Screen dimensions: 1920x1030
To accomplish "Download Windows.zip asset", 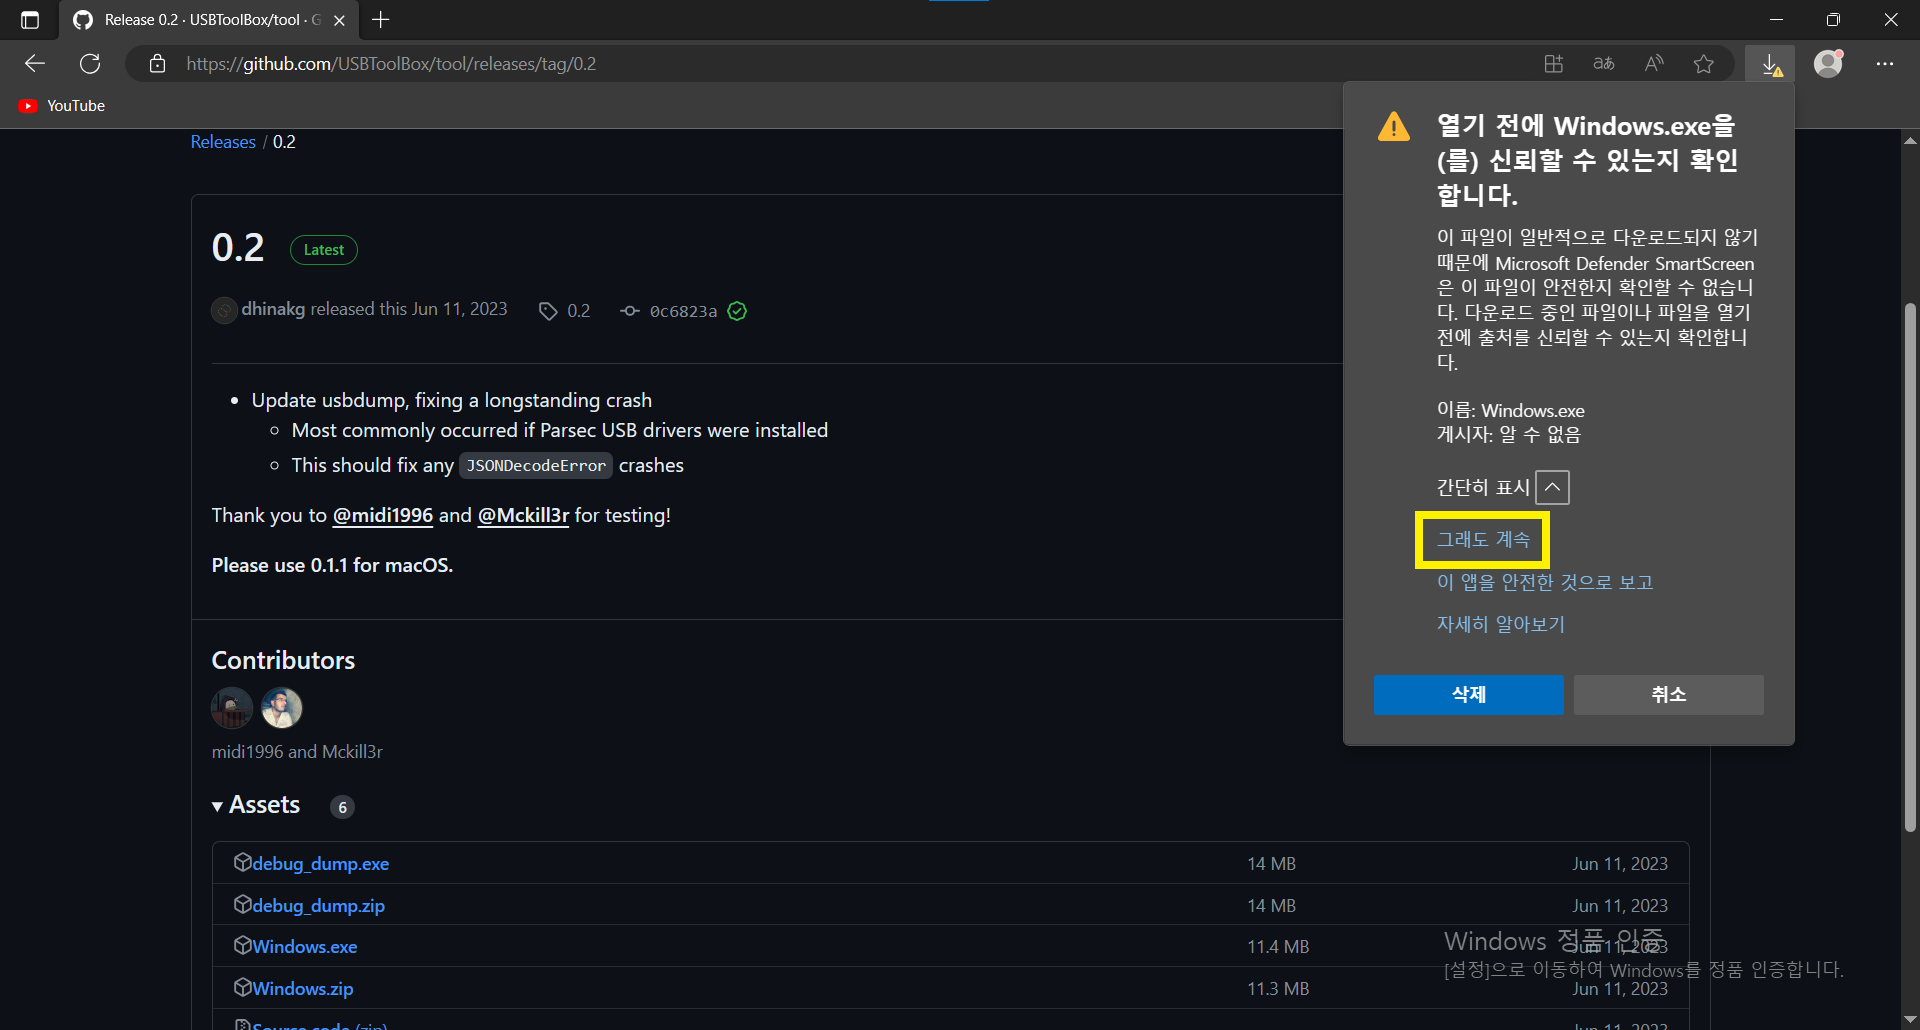I will coord(302,988).
